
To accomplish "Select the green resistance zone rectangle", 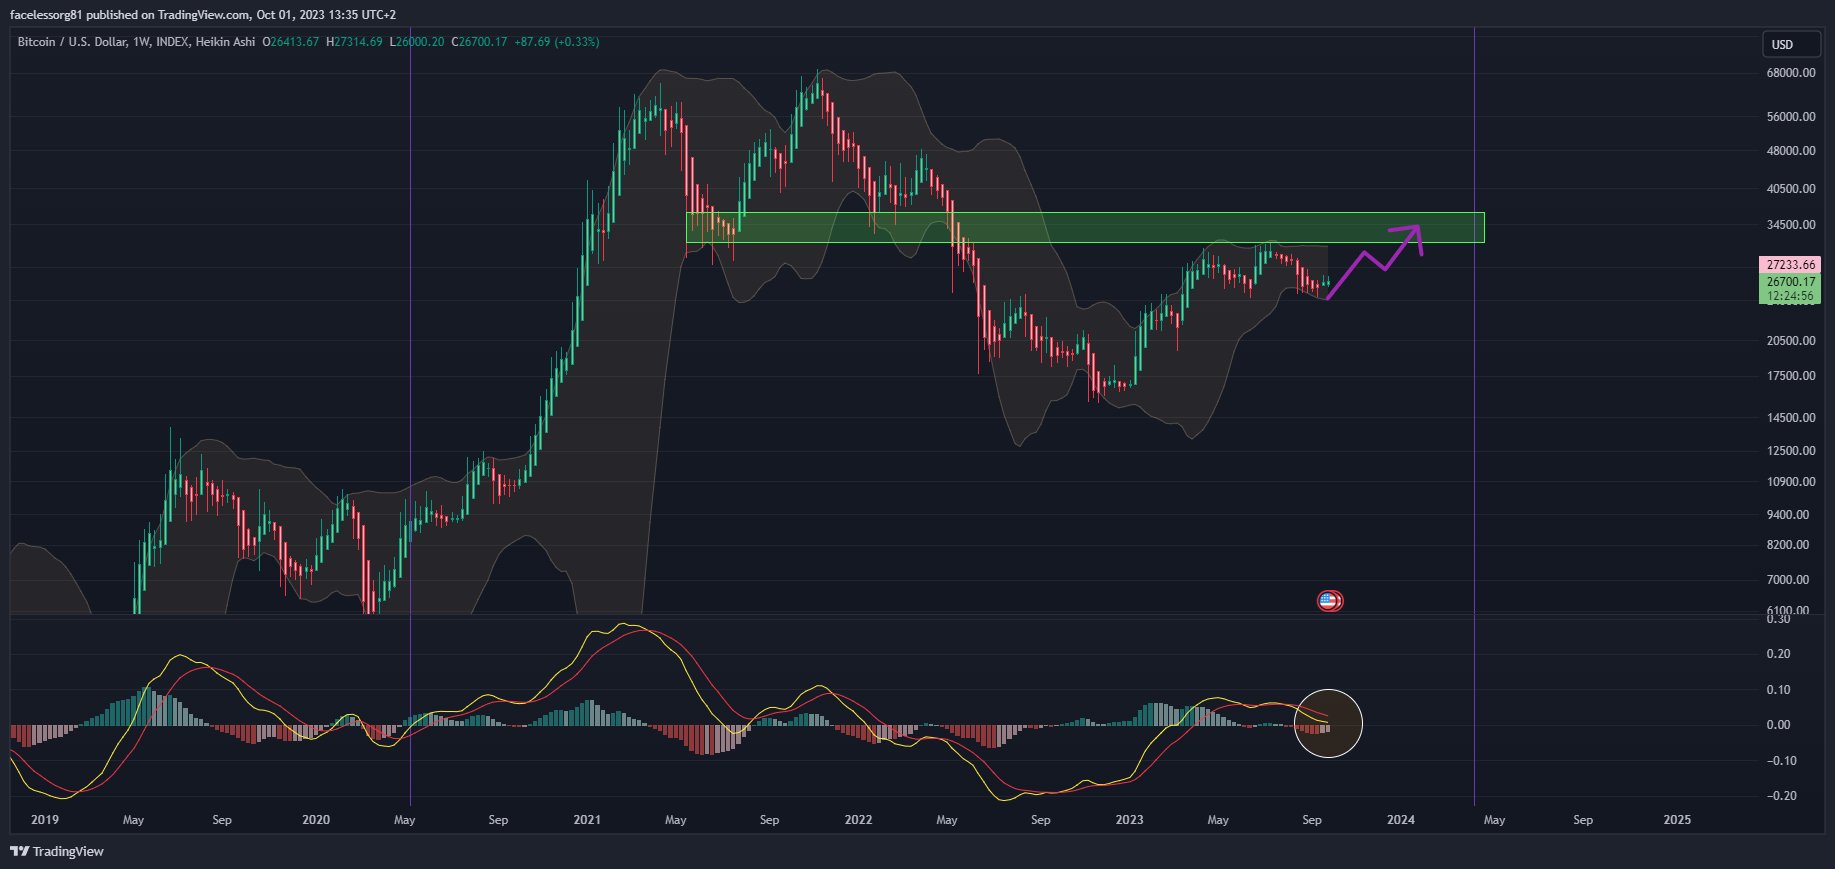I will tap(1084, 228).
